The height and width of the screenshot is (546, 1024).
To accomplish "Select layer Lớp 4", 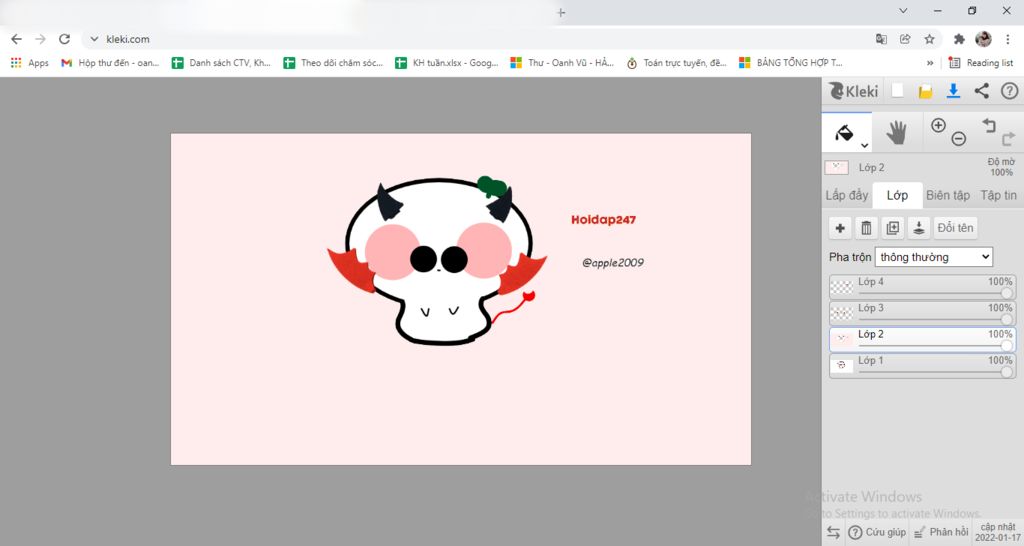I will pos(923,287).
